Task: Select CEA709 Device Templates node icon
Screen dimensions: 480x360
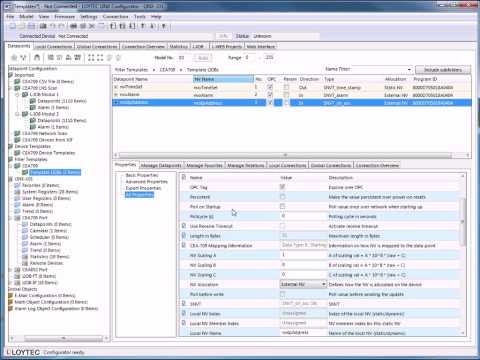Action: coord(17,153)
